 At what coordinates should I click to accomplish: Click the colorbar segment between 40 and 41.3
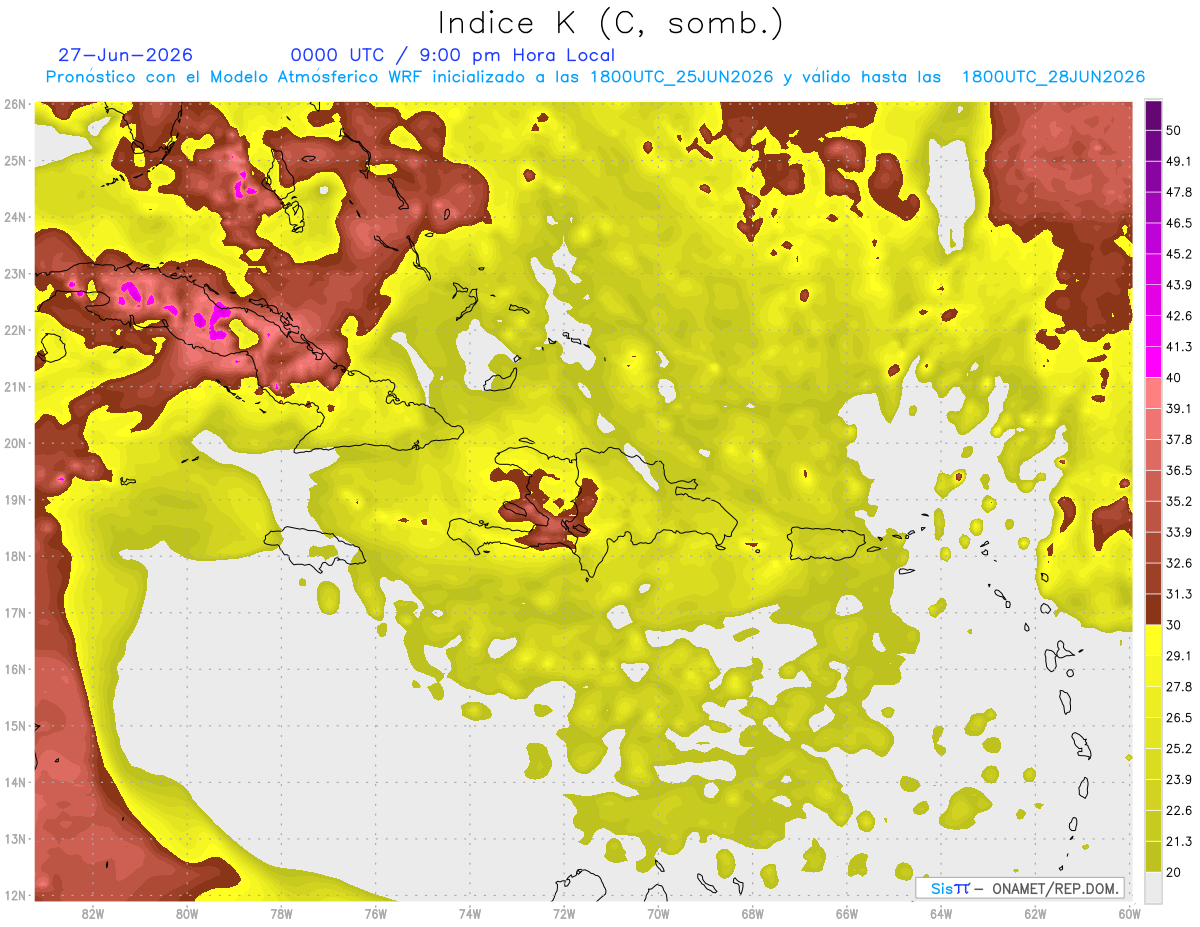point(1153,362)
